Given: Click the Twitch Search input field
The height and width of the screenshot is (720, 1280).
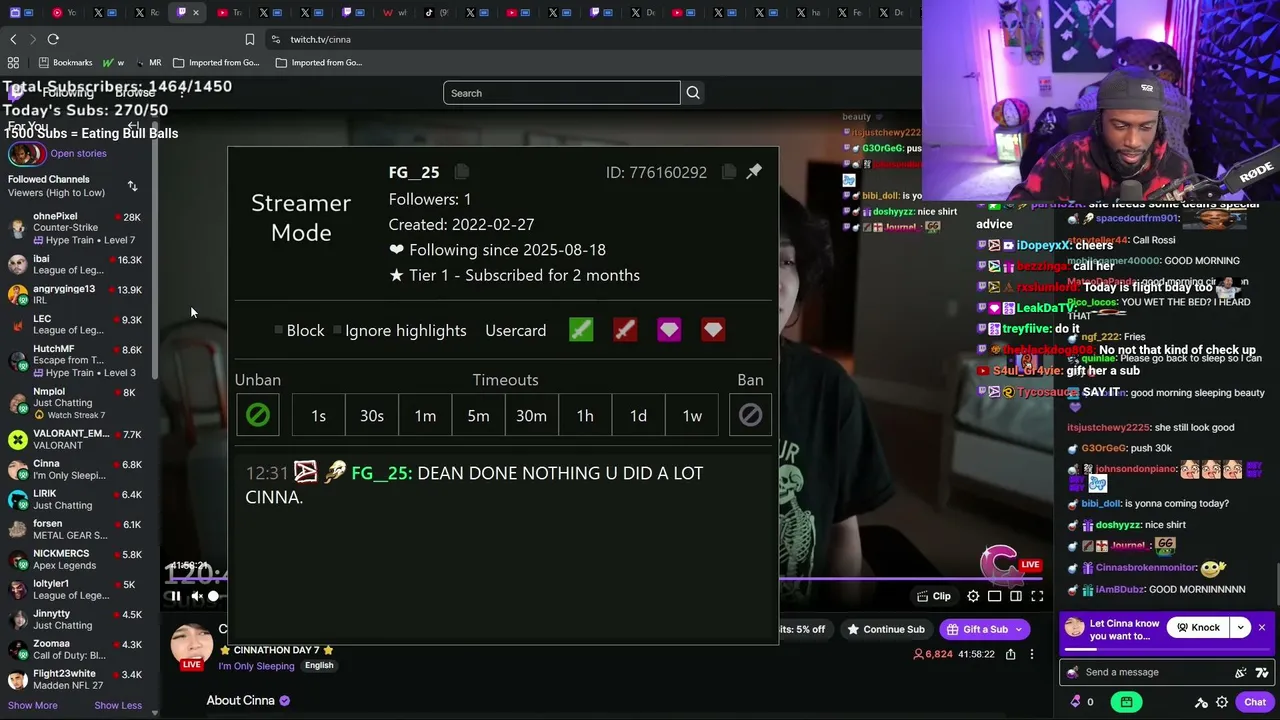Looking at the screenshot, I should (x=561, y=93).
